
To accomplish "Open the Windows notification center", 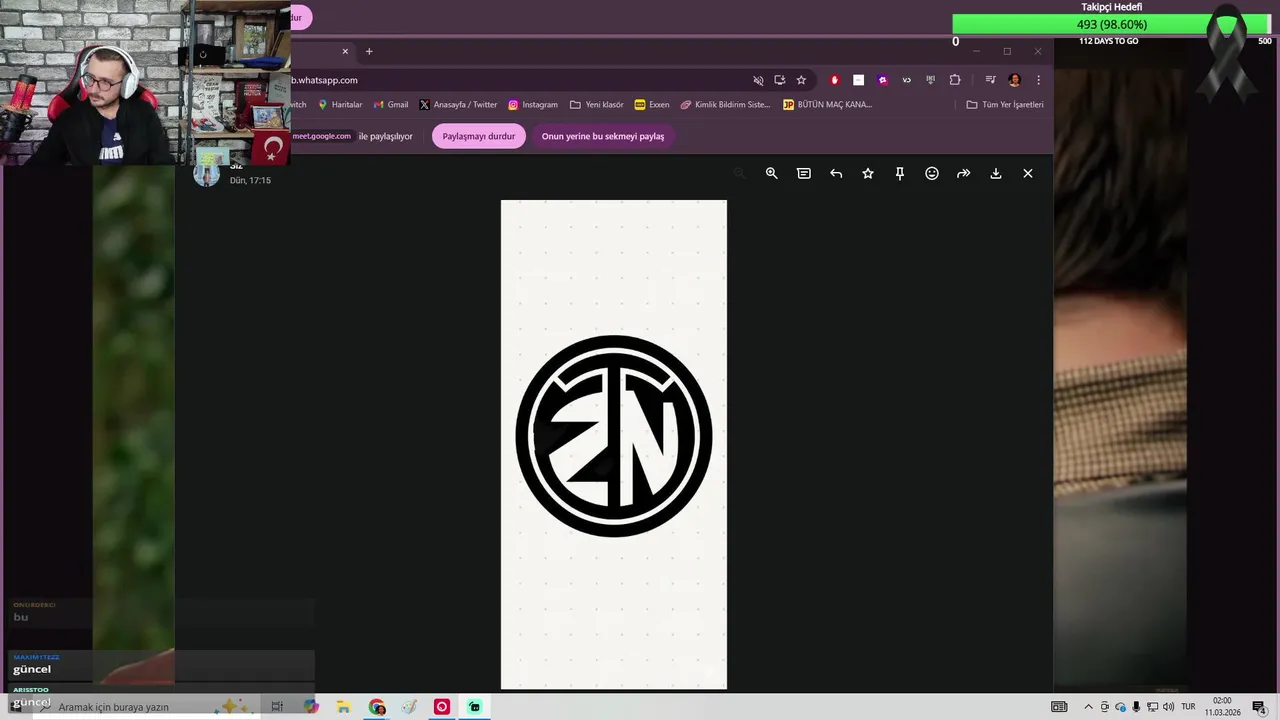I will coord(1259,707).
